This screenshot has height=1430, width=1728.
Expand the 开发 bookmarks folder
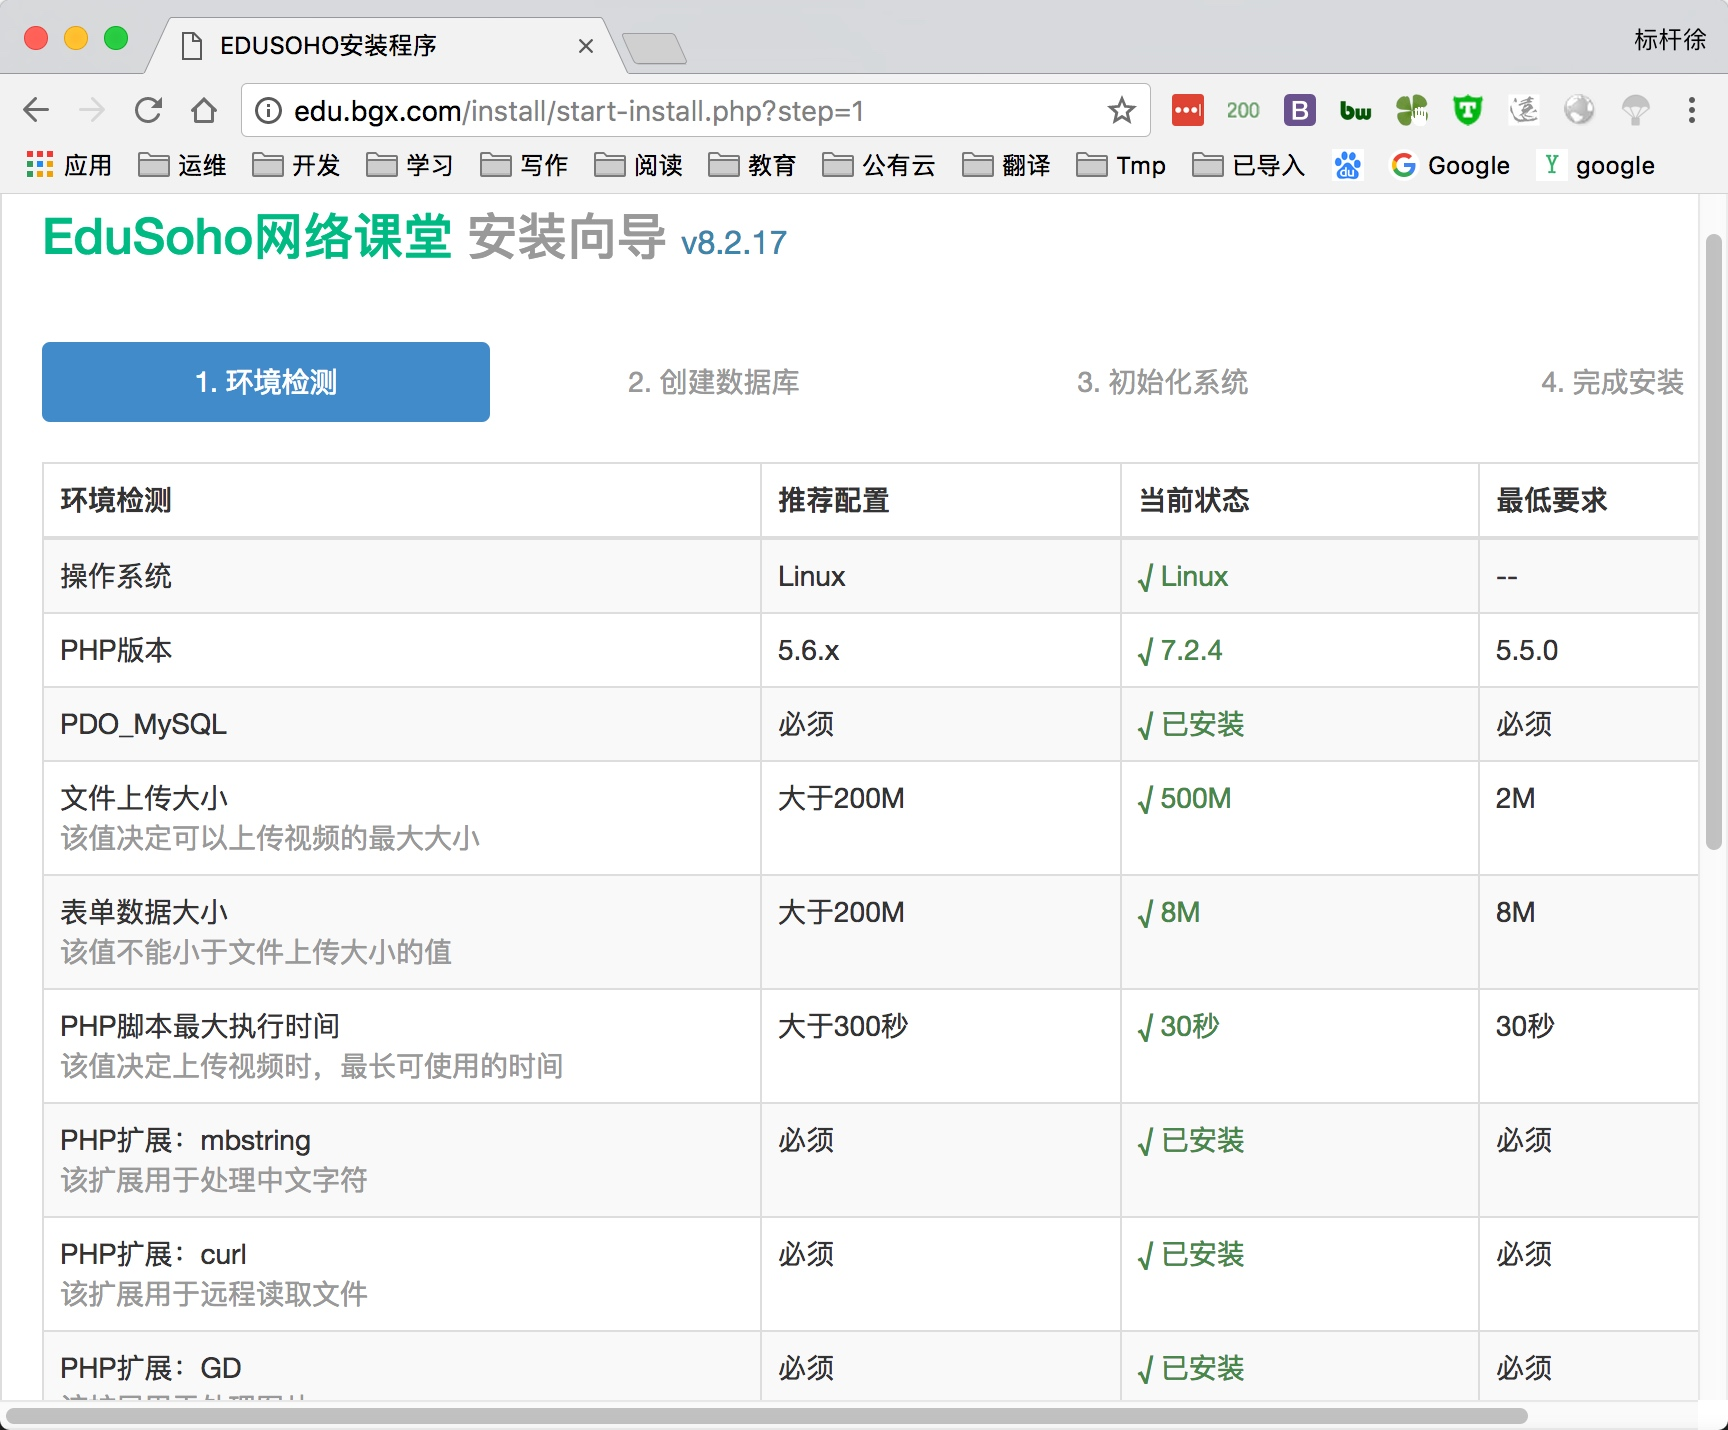296,165
